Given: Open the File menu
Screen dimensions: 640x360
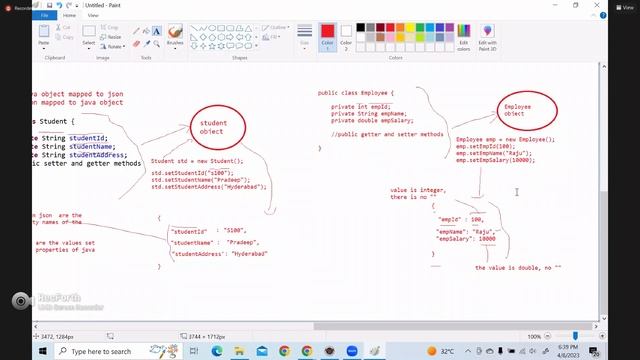Looking at the screenshot, I should (44, 16).
